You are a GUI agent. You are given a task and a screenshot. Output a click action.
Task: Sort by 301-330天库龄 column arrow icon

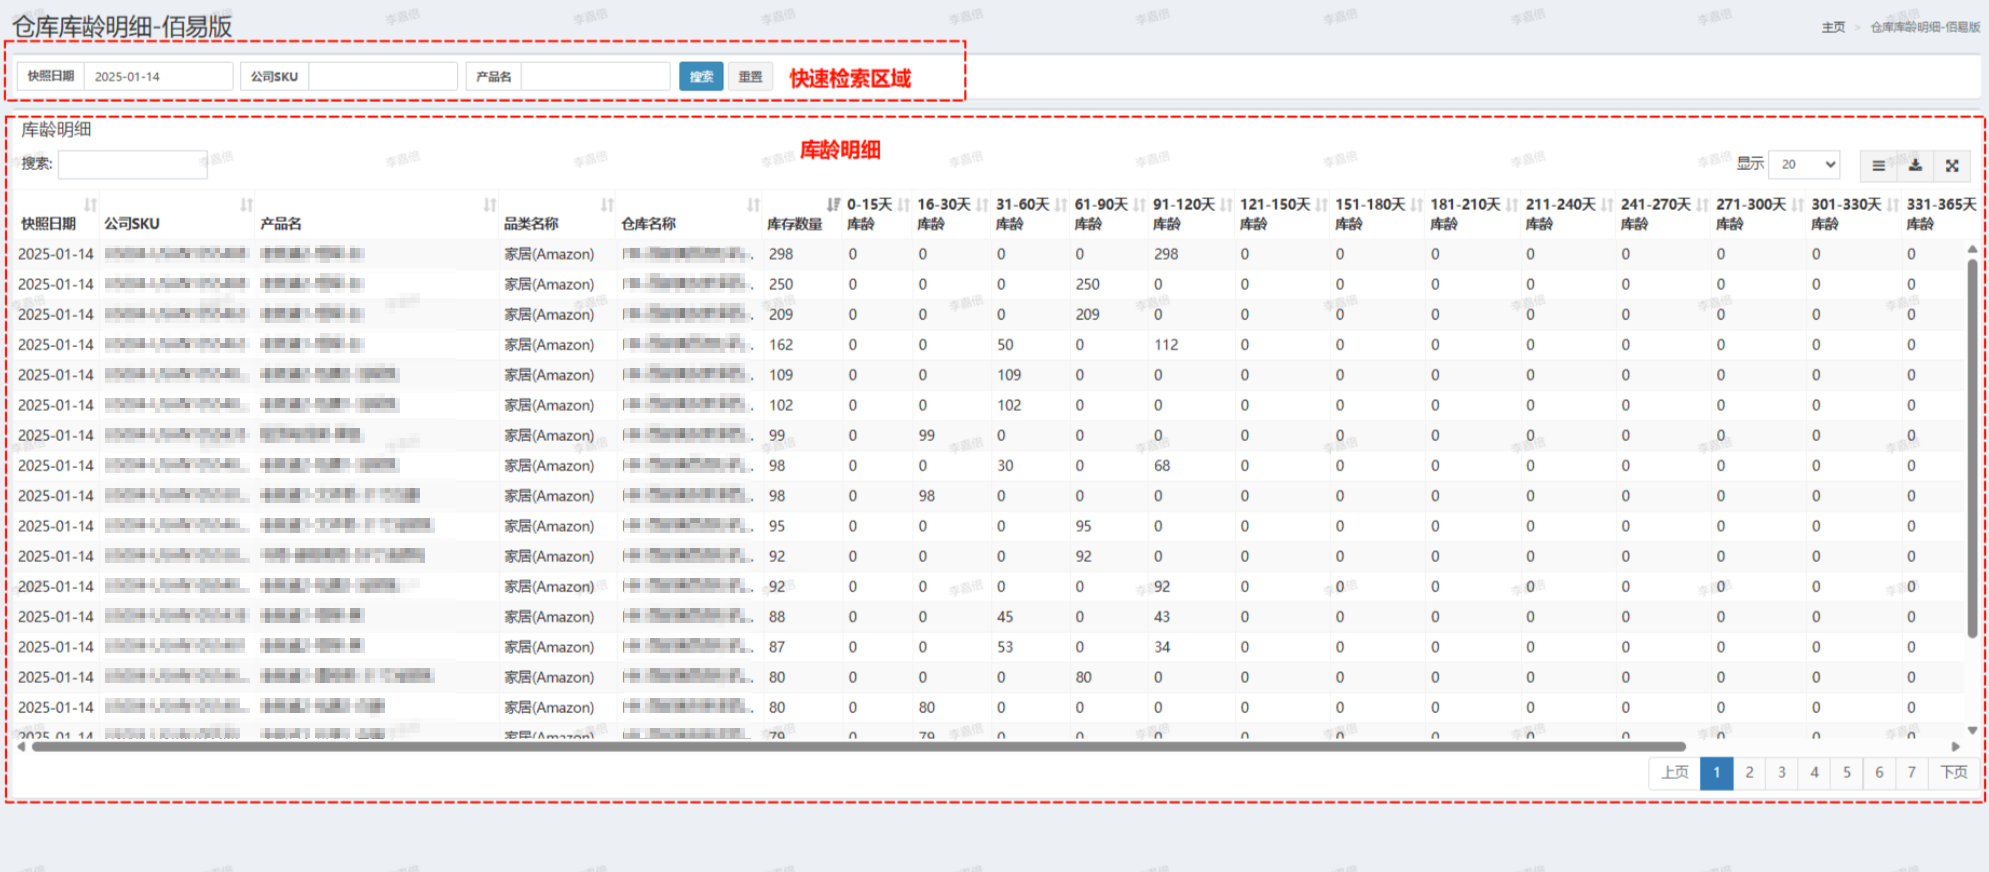coord(1892,204)
